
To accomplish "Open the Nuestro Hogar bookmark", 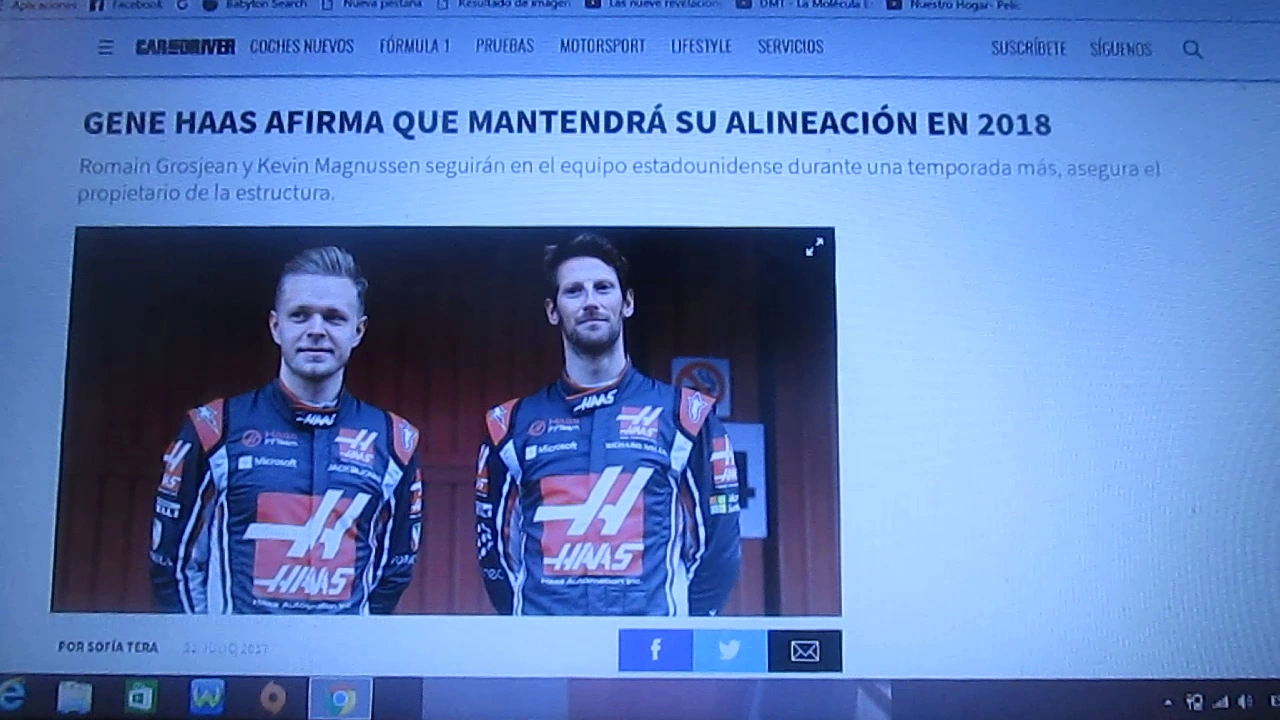I will [x=953, y=5].
